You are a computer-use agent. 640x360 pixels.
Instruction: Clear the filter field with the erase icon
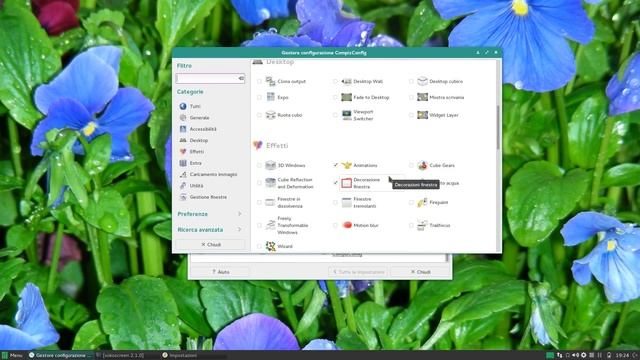coord(241,78)
